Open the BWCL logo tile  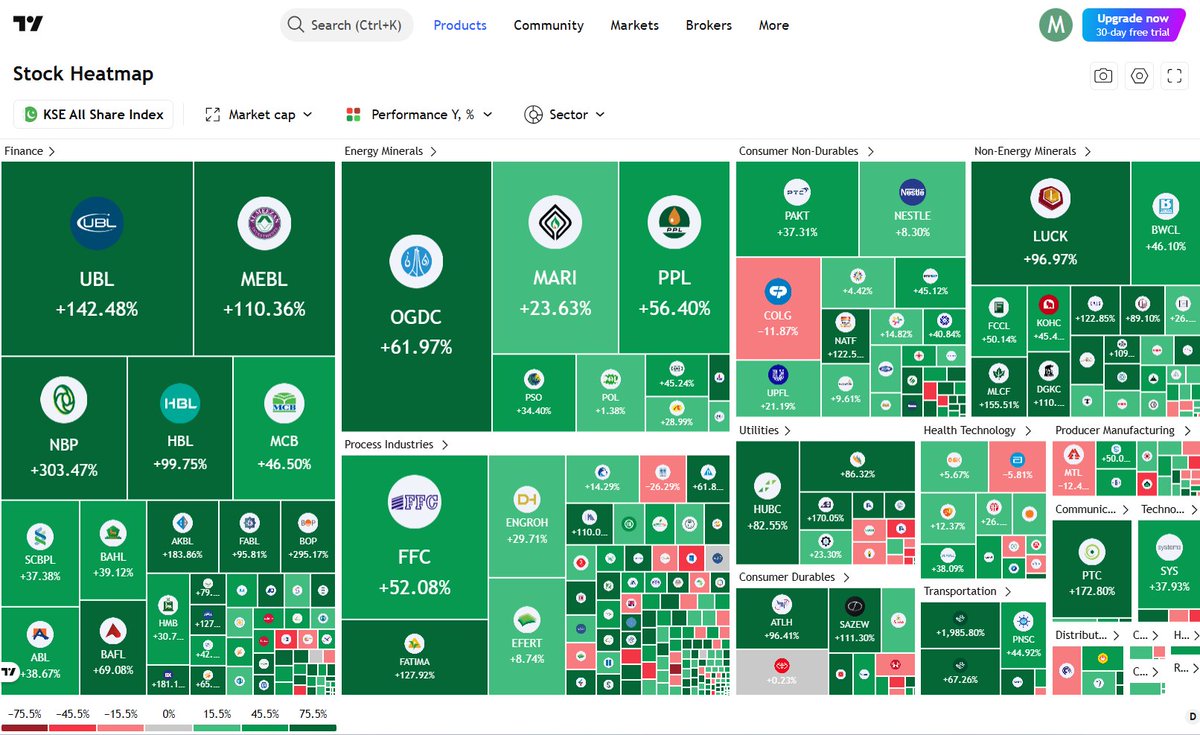1166,207
